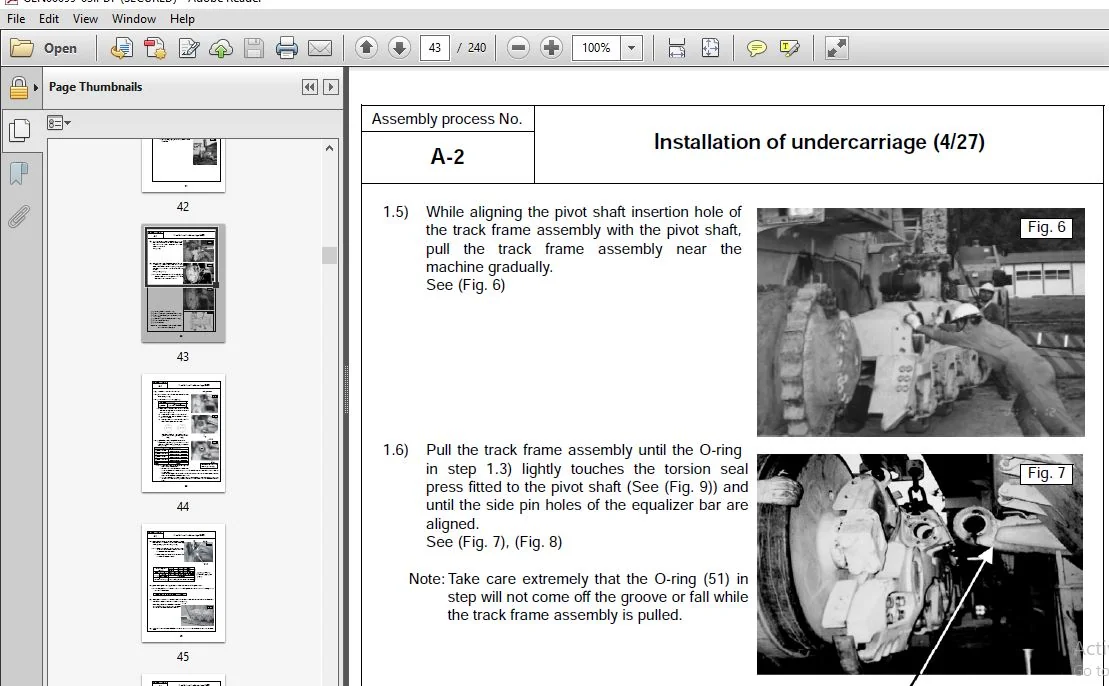Select the highlight text tool
This screenshot has width=1109, height=686.
point(789,48)
